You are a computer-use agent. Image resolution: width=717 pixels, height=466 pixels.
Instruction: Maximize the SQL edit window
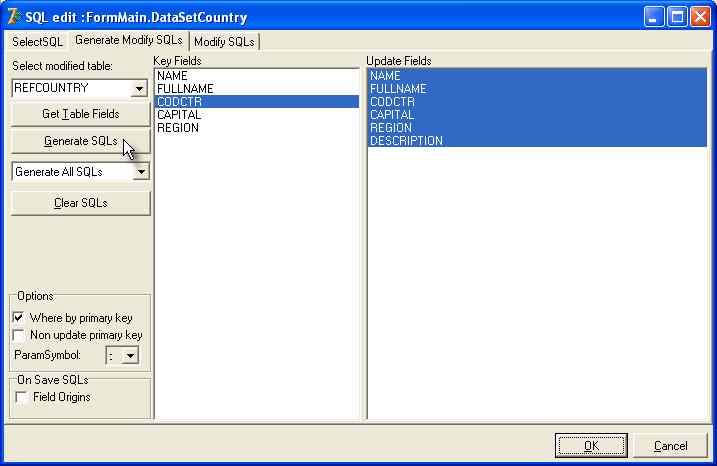677,17
